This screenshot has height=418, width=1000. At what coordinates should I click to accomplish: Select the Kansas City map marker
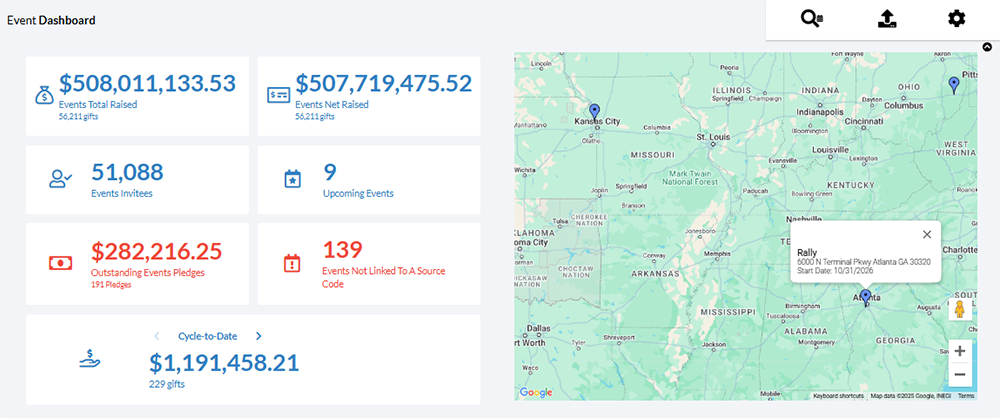(x=595, y=114)
